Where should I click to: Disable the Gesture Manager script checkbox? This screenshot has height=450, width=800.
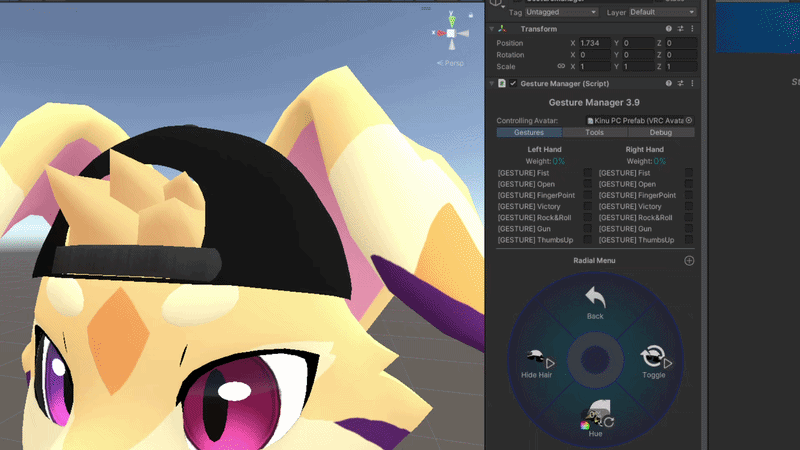[x=513, y=83]
